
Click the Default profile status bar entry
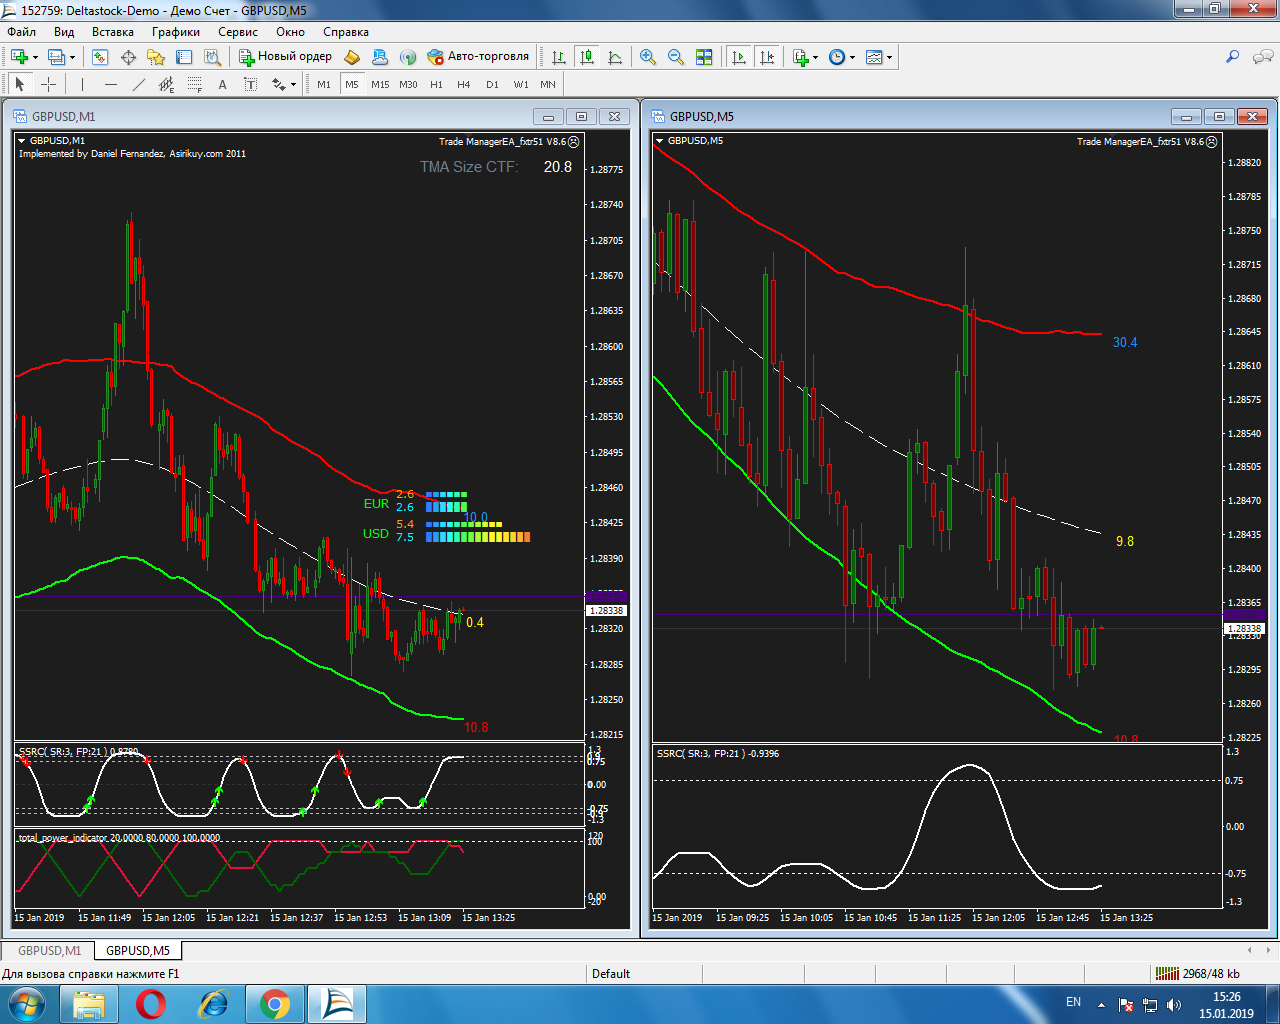point(611,973)
